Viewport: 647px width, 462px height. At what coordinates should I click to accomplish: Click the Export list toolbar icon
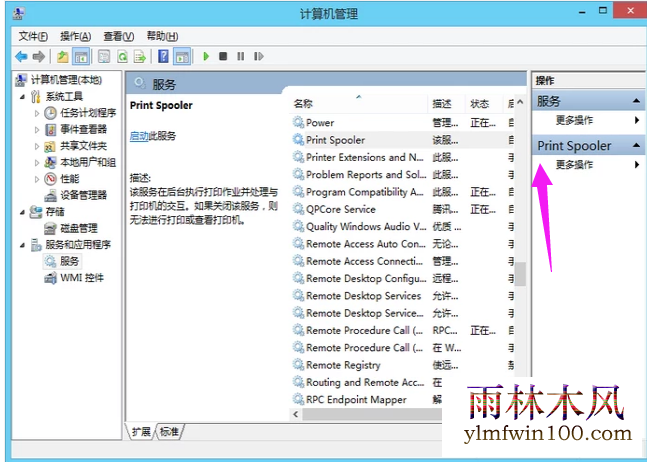[x=140, y=57]
